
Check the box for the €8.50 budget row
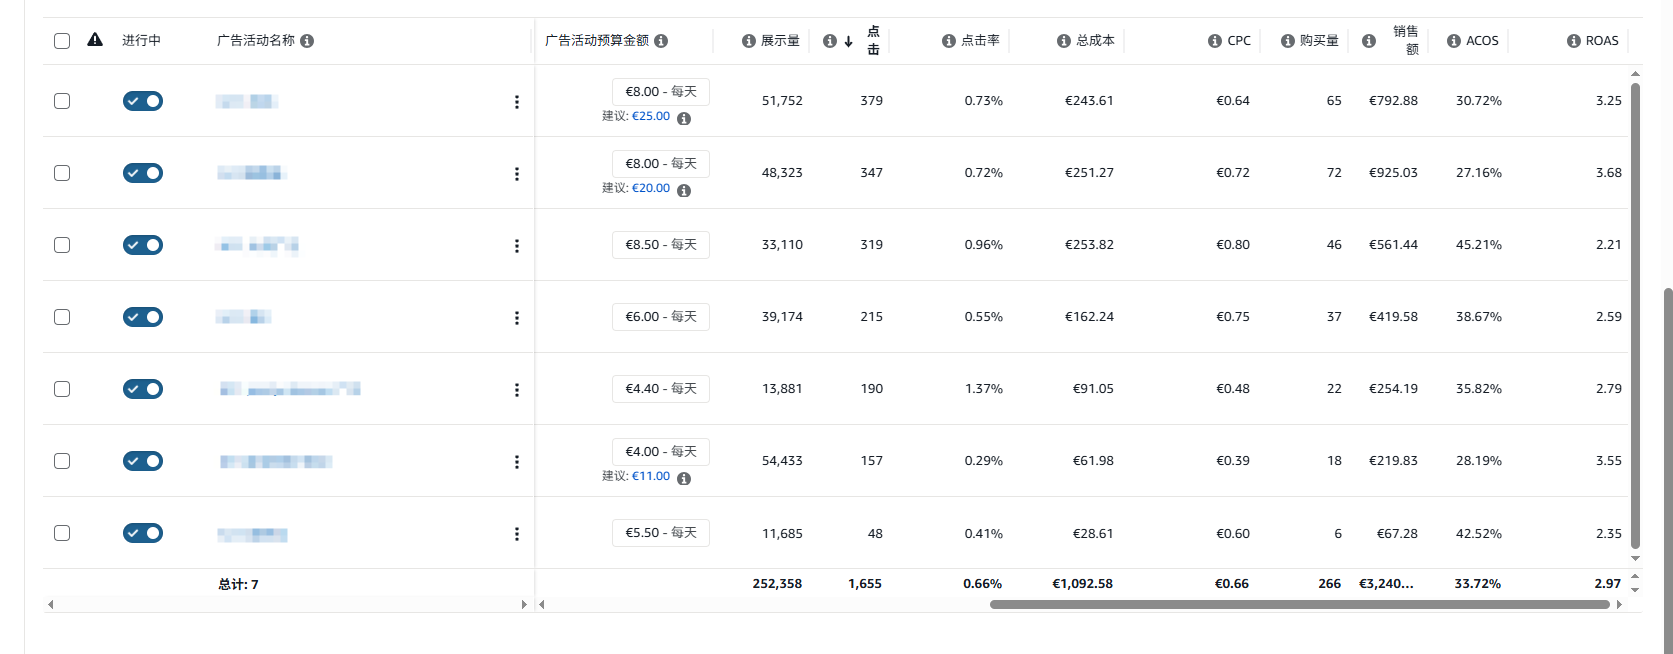coord(62,245)
